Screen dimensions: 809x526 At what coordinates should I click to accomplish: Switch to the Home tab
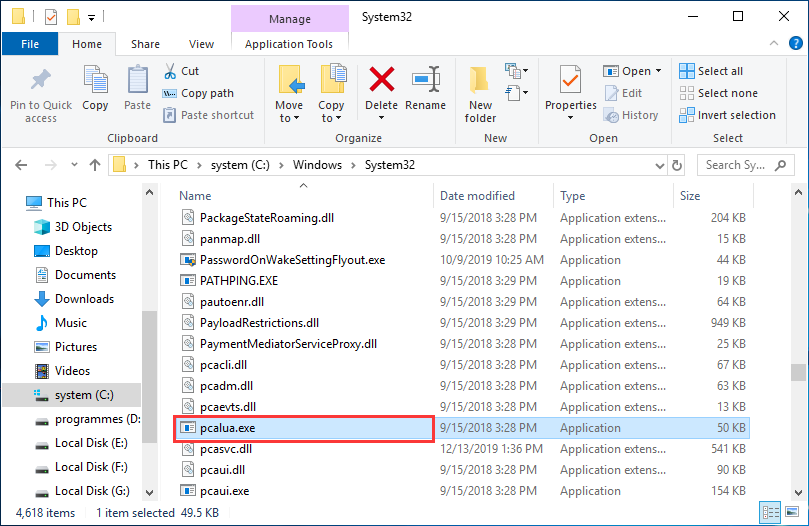(87, 44)
